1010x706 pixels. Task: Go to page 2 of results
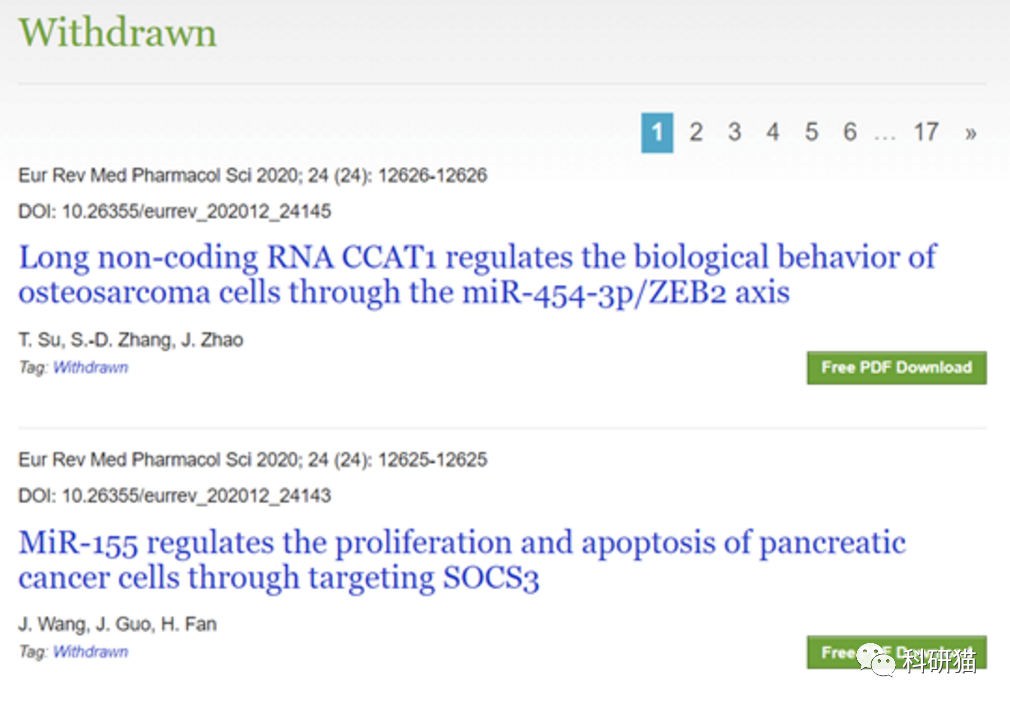pyautogui.click(x=696, y=131)
